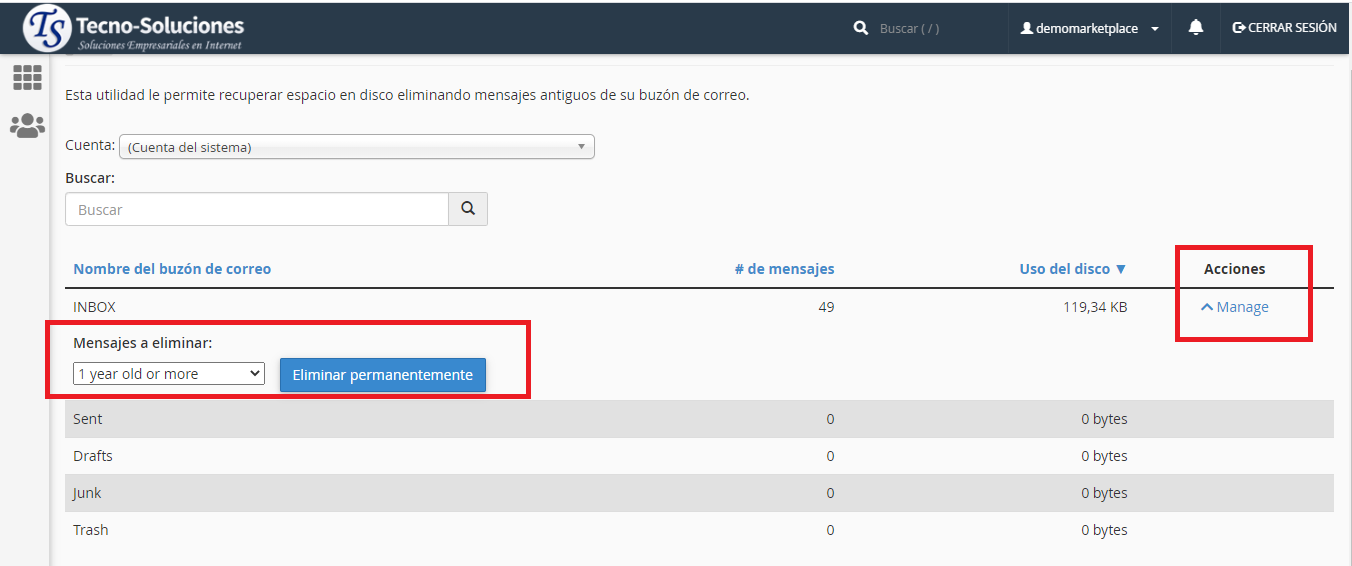
Task: Click Eliminar permanentemente button
Action: [383, 375]
